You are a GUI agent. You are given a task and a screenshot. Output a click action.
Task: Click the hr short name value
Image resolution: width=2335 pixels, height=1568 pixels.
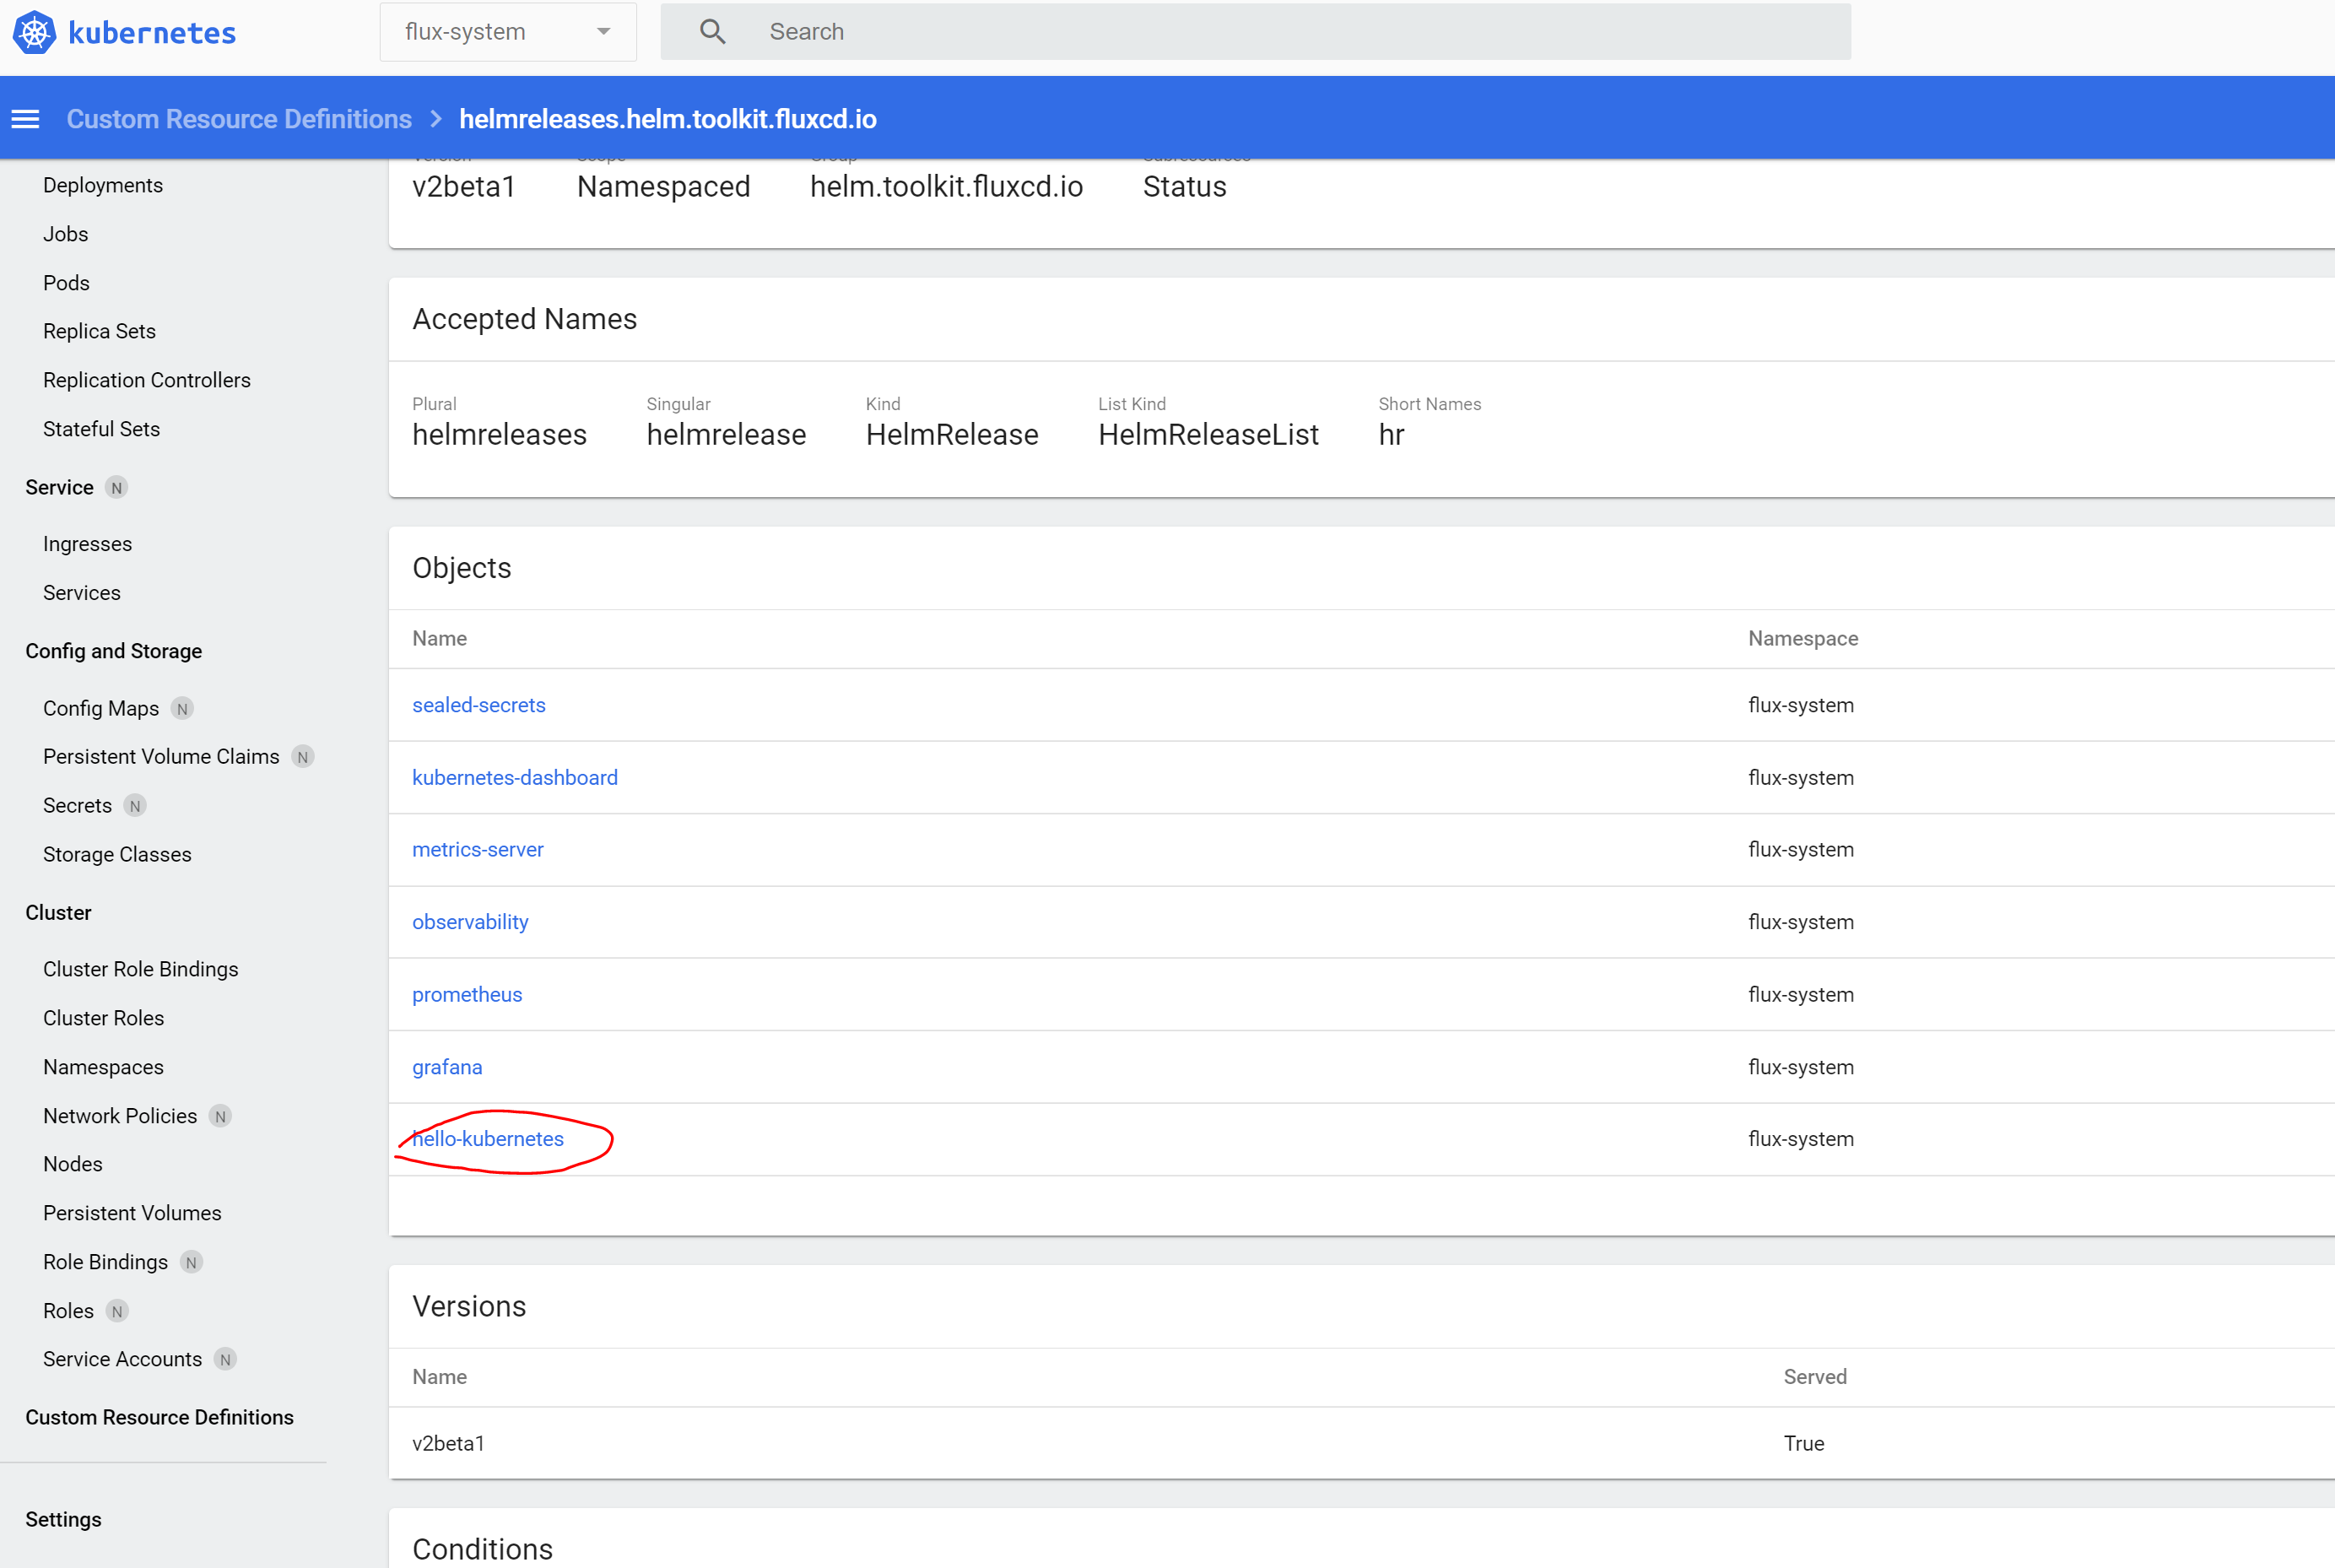coord(1391,435)
